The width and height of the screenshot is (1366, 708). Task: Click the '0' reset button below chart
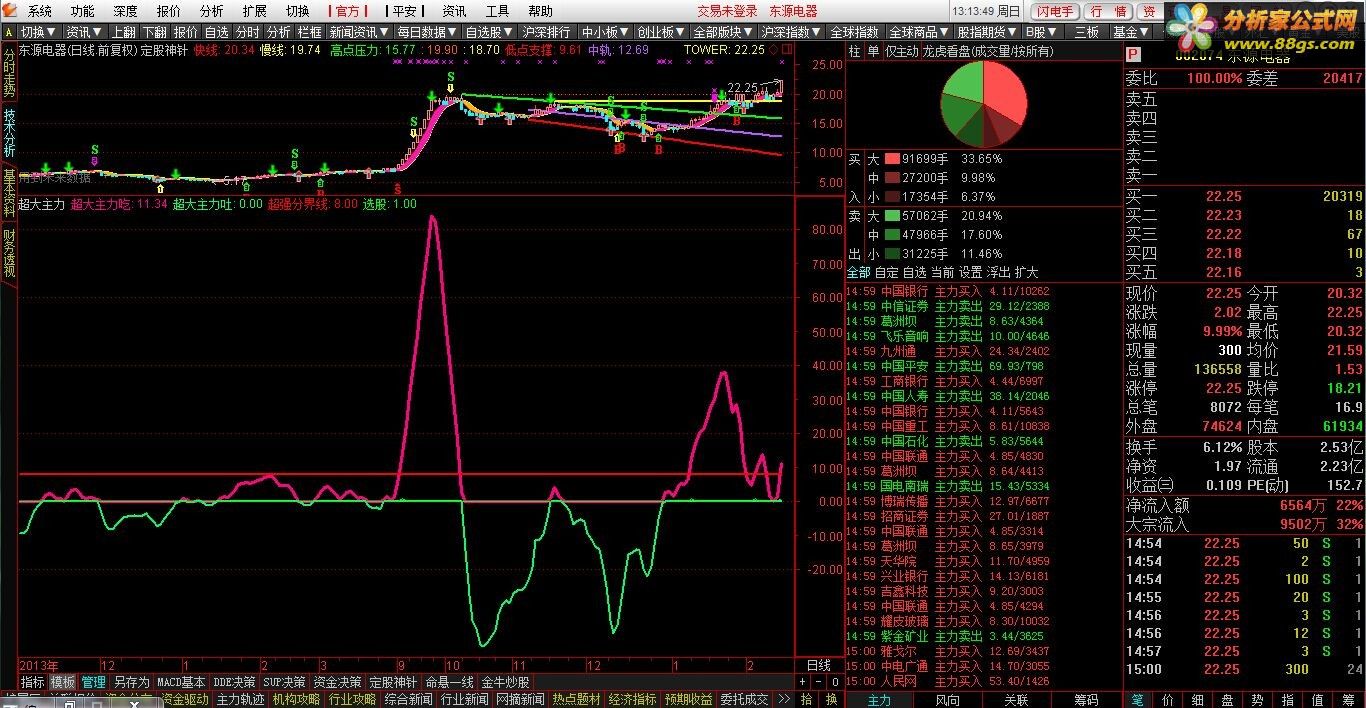coord(833,682)
